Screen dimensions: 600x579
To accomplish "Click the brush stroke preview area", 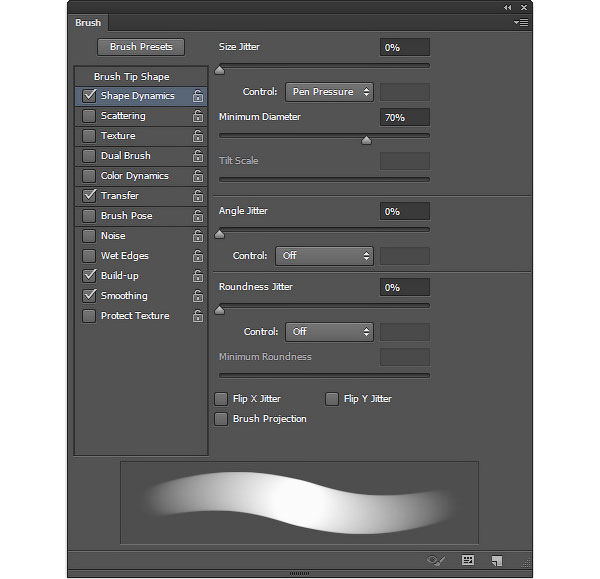I will click(299, 502).
